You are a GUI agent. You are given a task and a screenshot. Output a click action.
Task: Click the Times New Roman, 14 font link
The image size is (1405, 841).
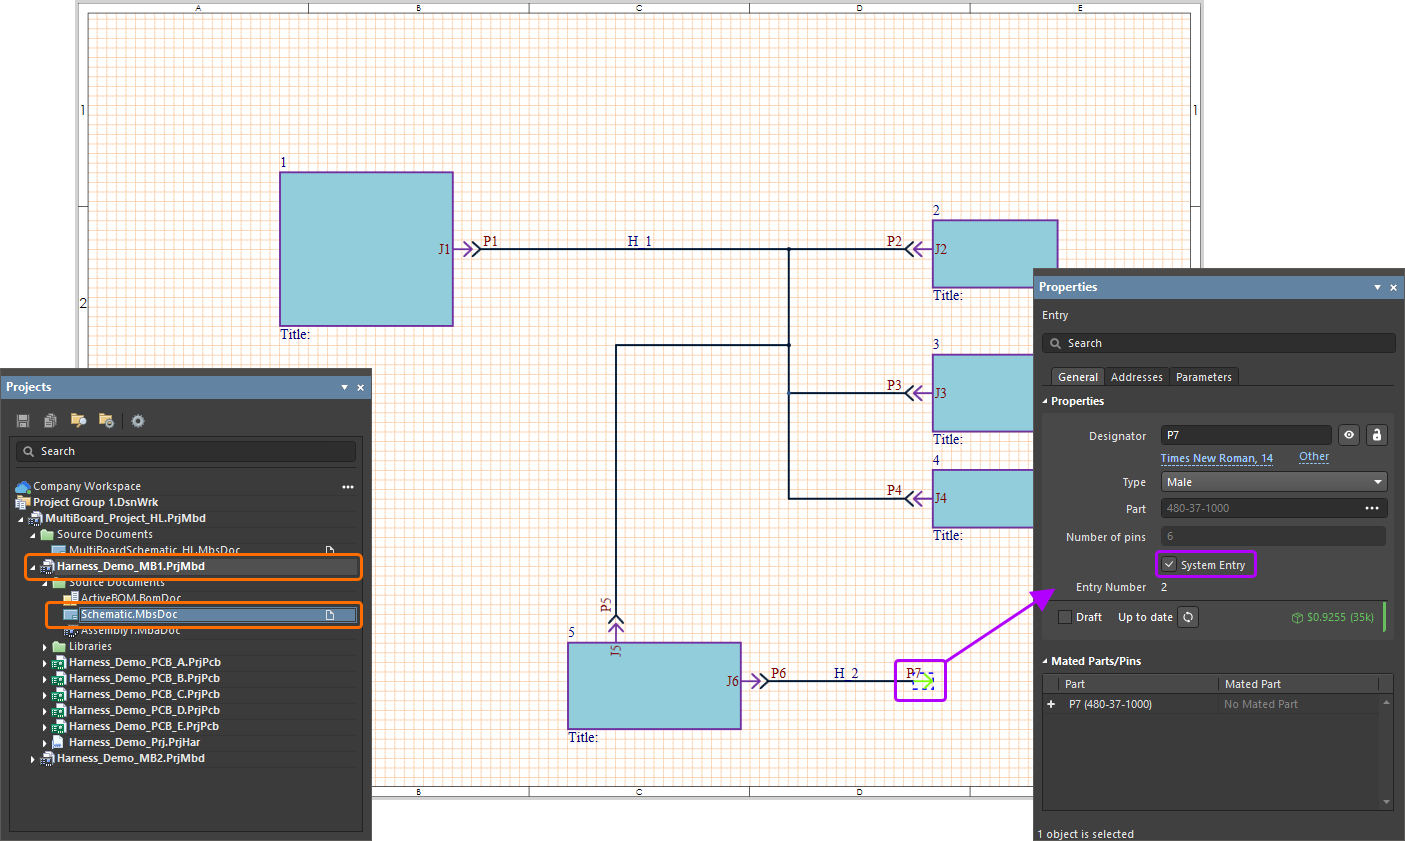[x=1216, y=458]
